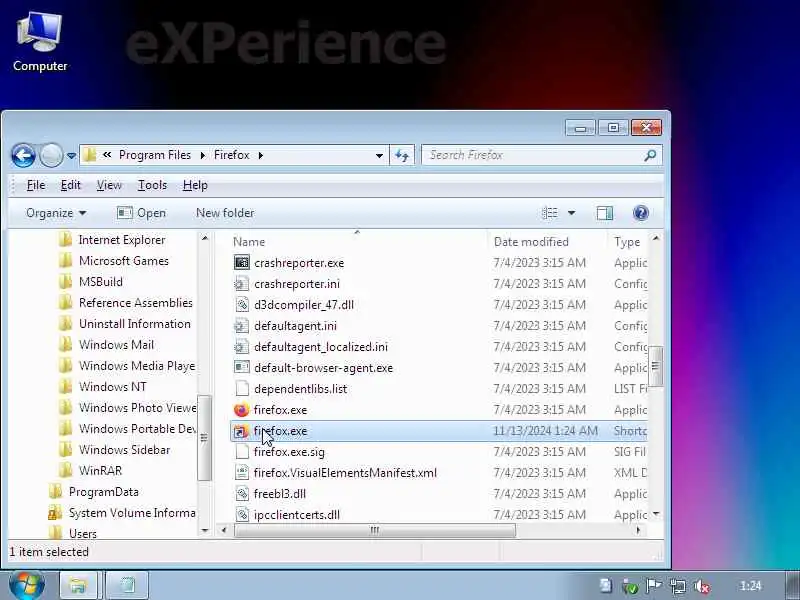Screen dimensions: 800x600
Task: Click the New folder button
Action: [x=225, y=213]
